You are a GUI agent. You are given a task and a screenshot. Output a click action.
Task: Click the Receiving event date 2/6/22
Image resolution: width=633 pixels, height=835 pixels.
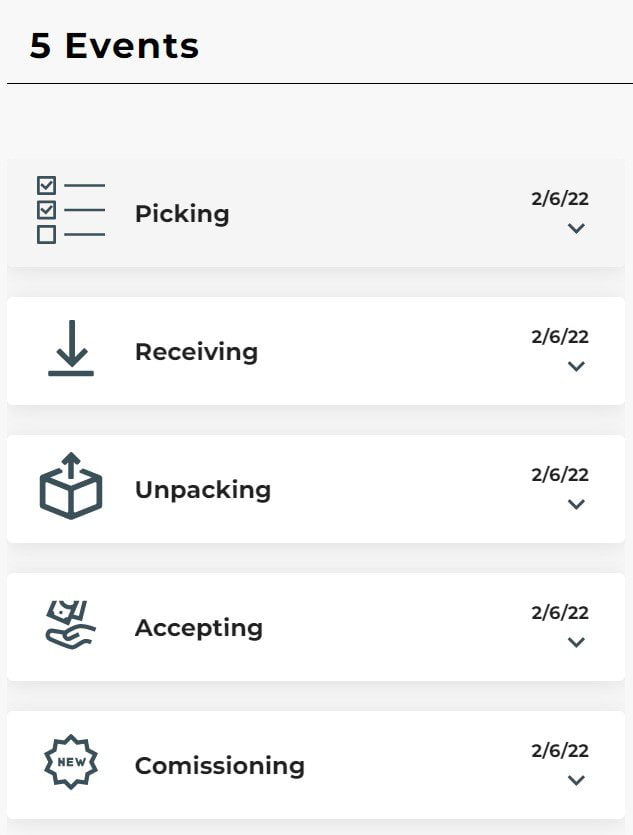coord(560,337)
